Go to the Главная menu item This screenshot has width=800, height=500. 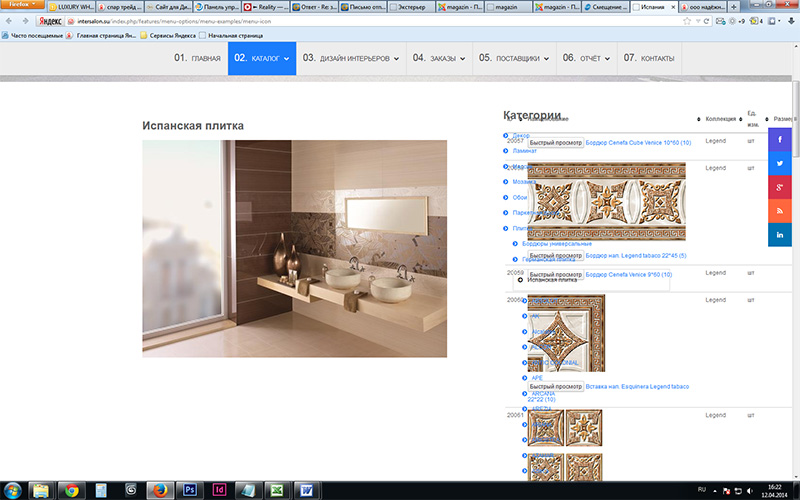click(198, 58)
